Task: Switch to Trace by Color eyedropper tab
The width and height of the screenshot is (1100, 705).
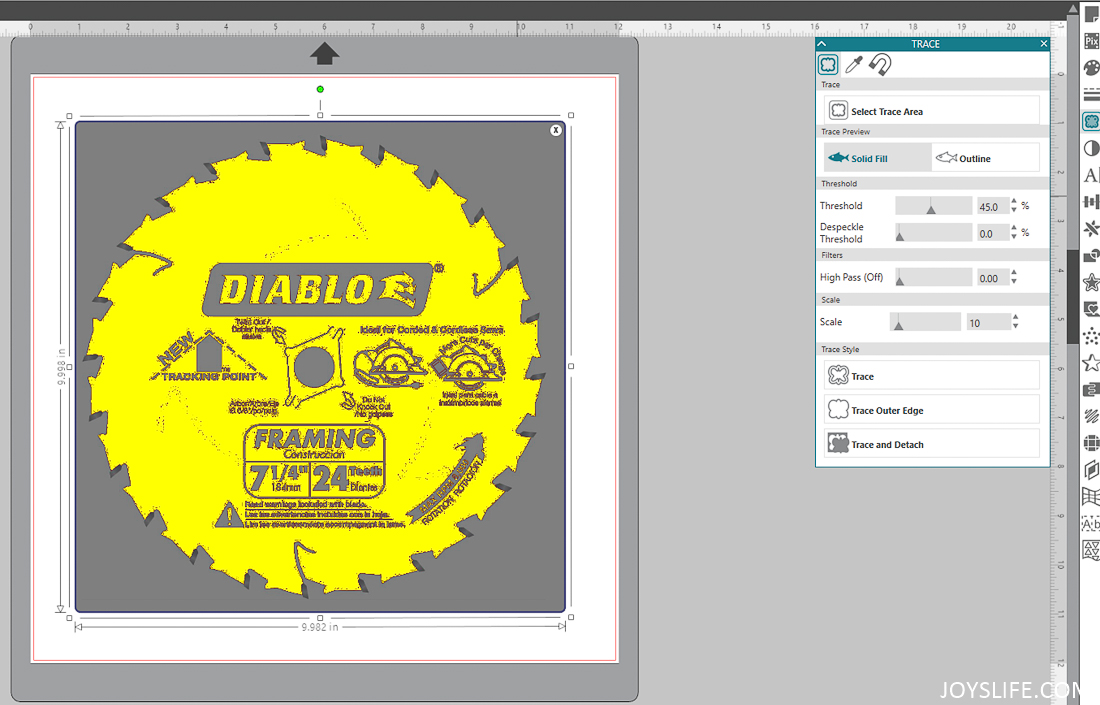Action: tap(854, 65)
